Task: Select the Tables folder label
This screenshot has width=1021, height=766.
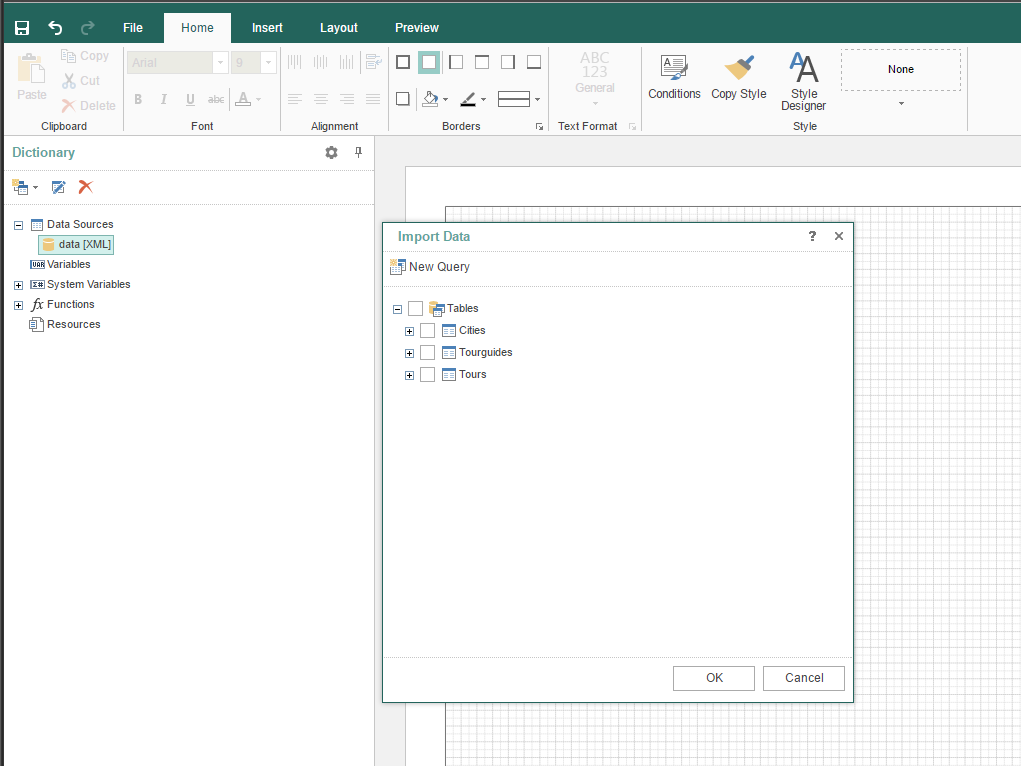Action: [x=462, y=308]
